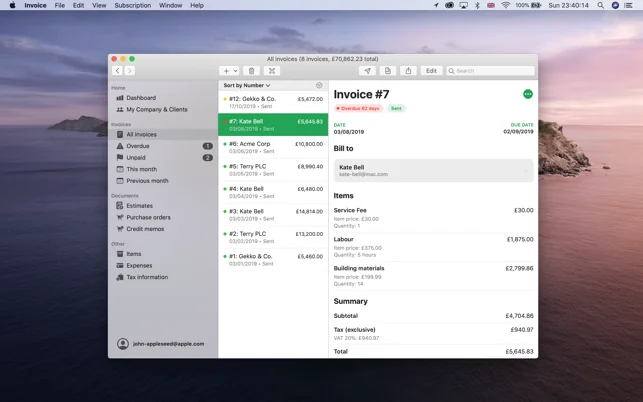Image resolution: width=643 pixels, height=402 pixels.
Task: Delete invoice with the trash icon
Action: [x=251, y=71]
